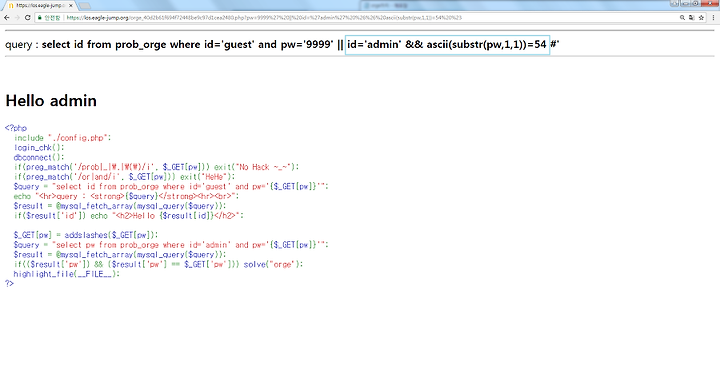
Task: Open the Chrome three-dot menu
Action: (713, 17)
